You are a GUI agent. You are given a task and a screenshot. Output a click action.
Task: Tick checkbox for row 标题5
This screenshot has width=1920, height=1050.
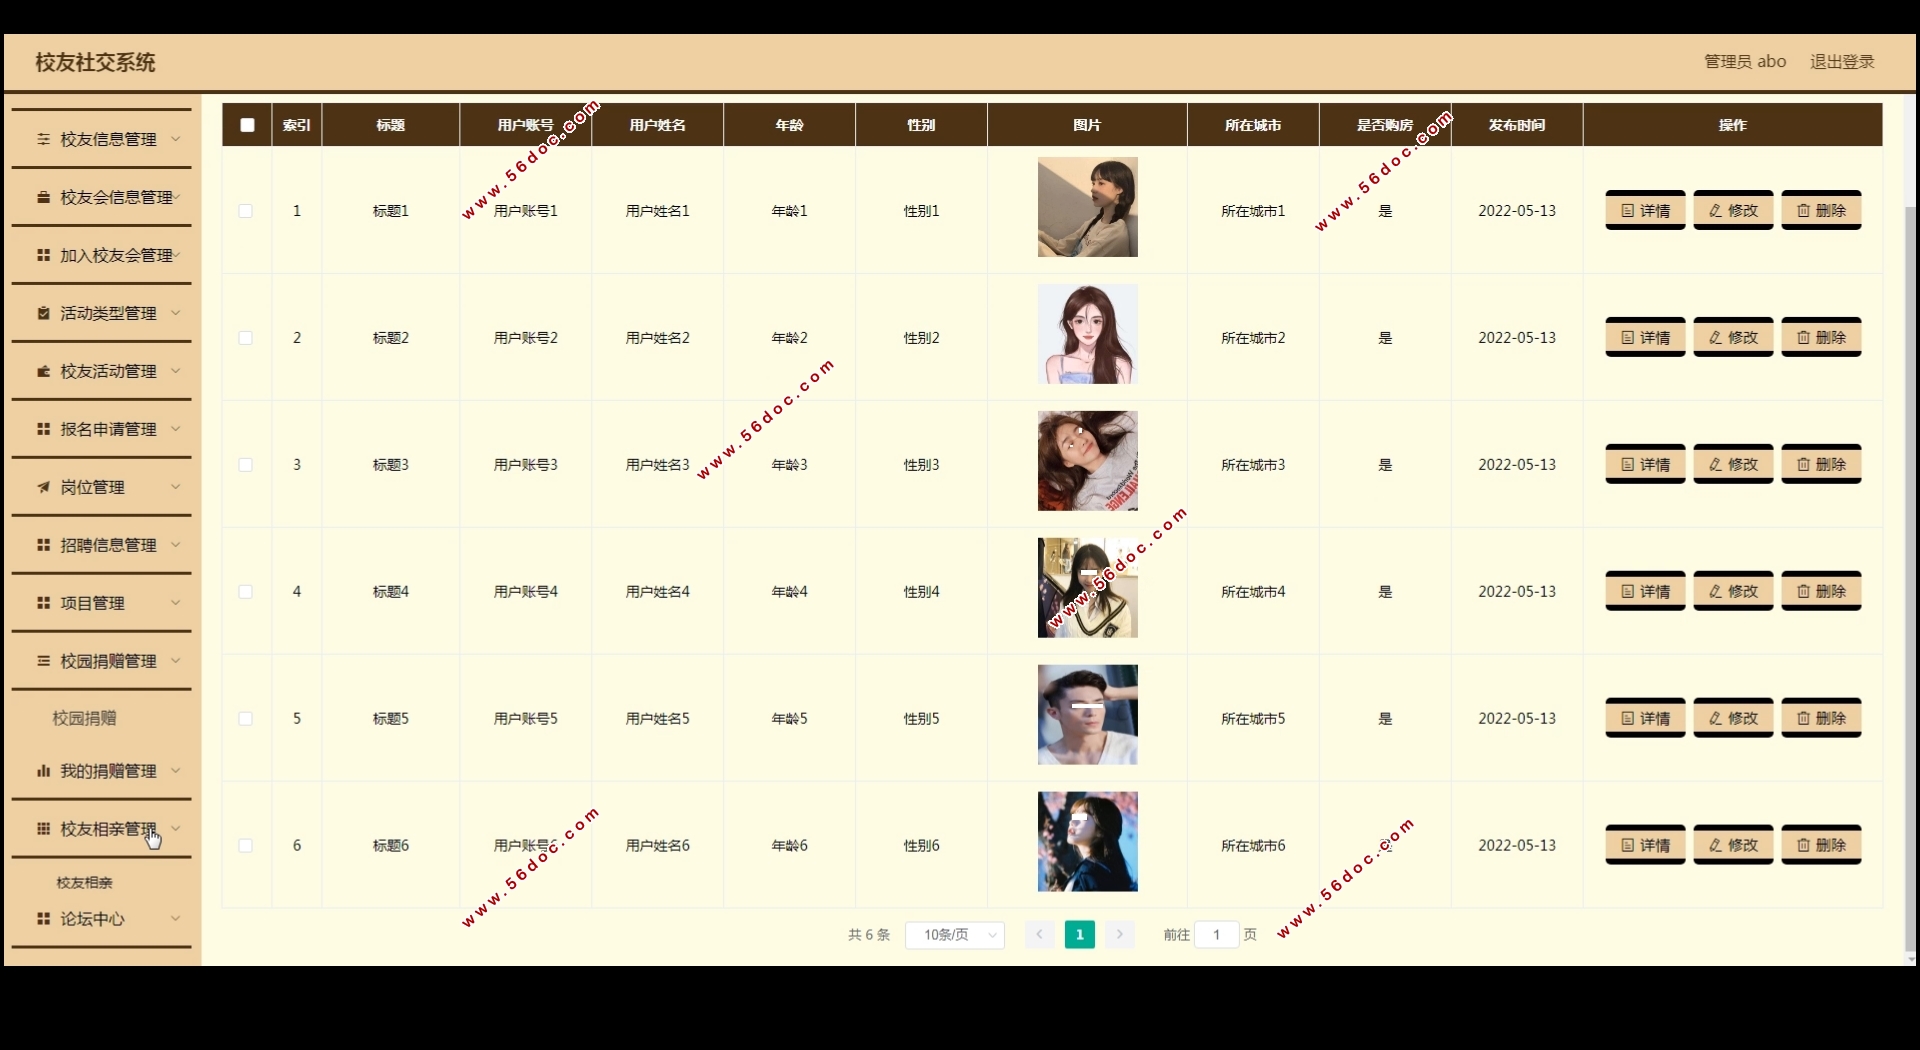click(245, 719)
